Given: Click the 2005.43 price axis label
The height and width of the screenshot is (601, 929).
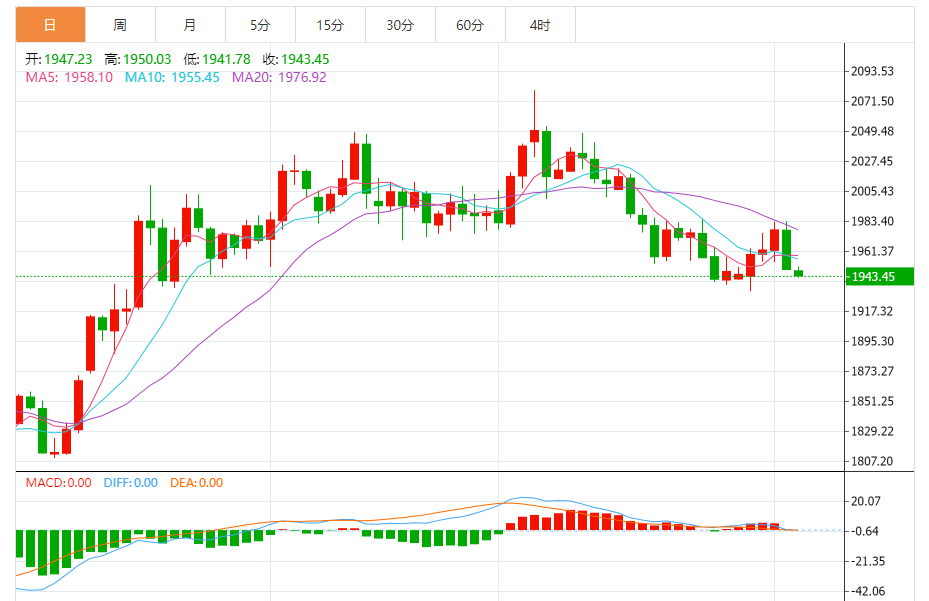Looking at the screenshot, I should pyautogui.click(x=872, y=191).
